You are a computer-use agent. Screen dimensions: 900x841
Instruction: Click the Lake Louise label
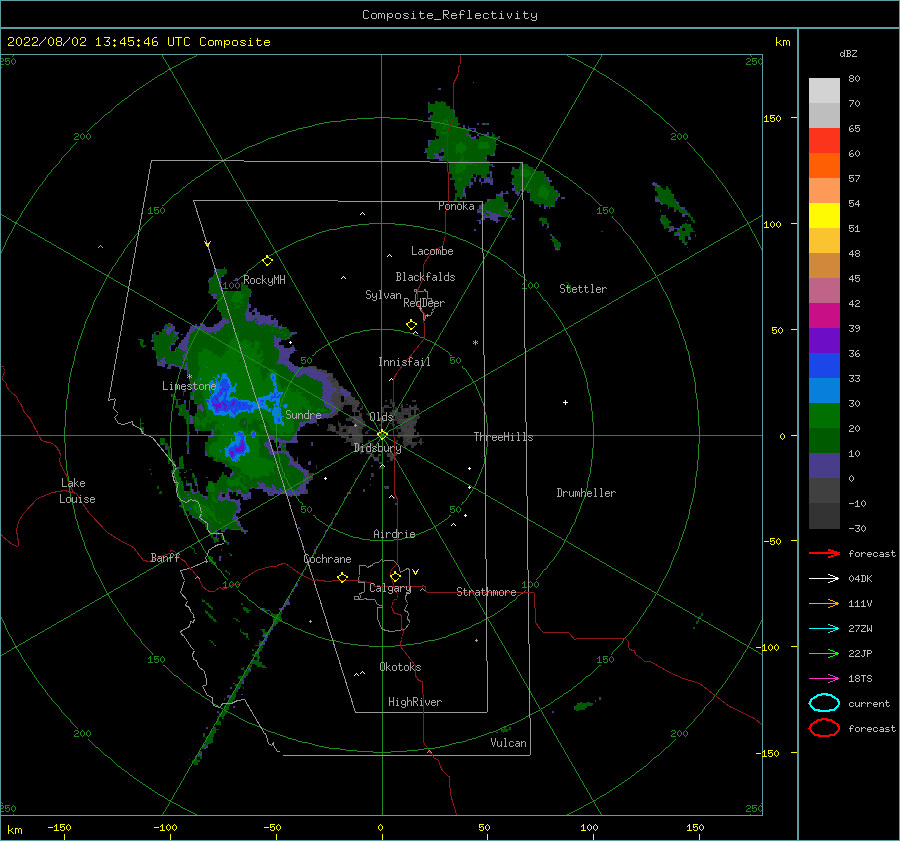coord(77,491)
